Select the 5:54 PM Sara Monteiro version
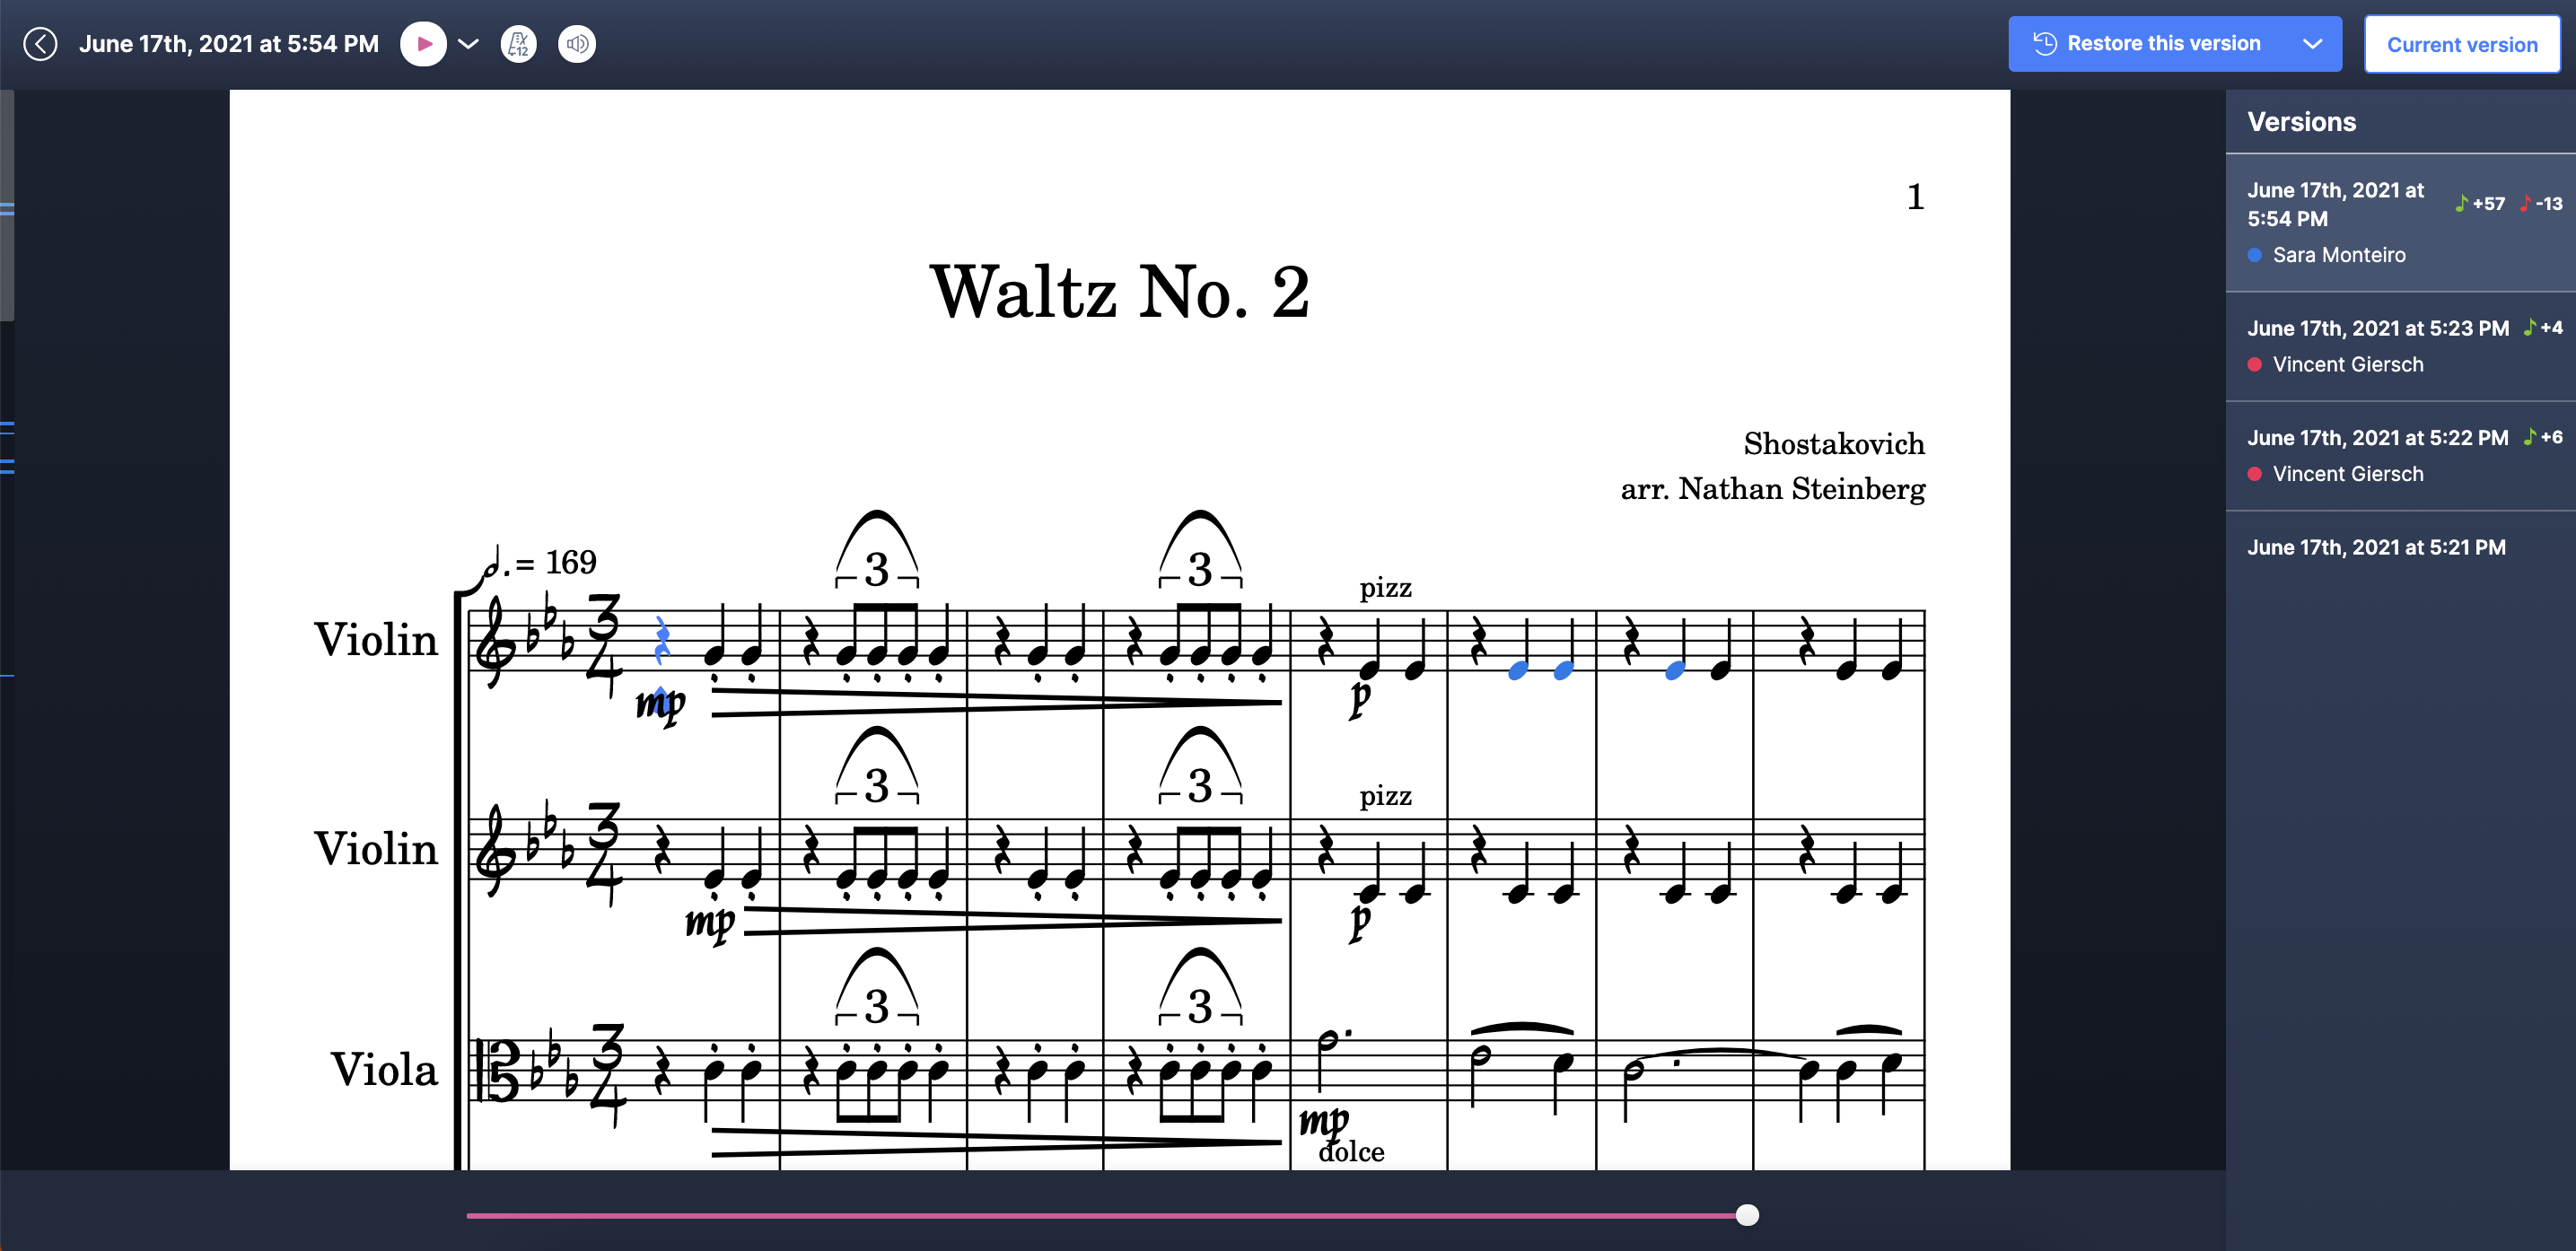Viewport: 2576px width, 1251px height. point(2400,222)
